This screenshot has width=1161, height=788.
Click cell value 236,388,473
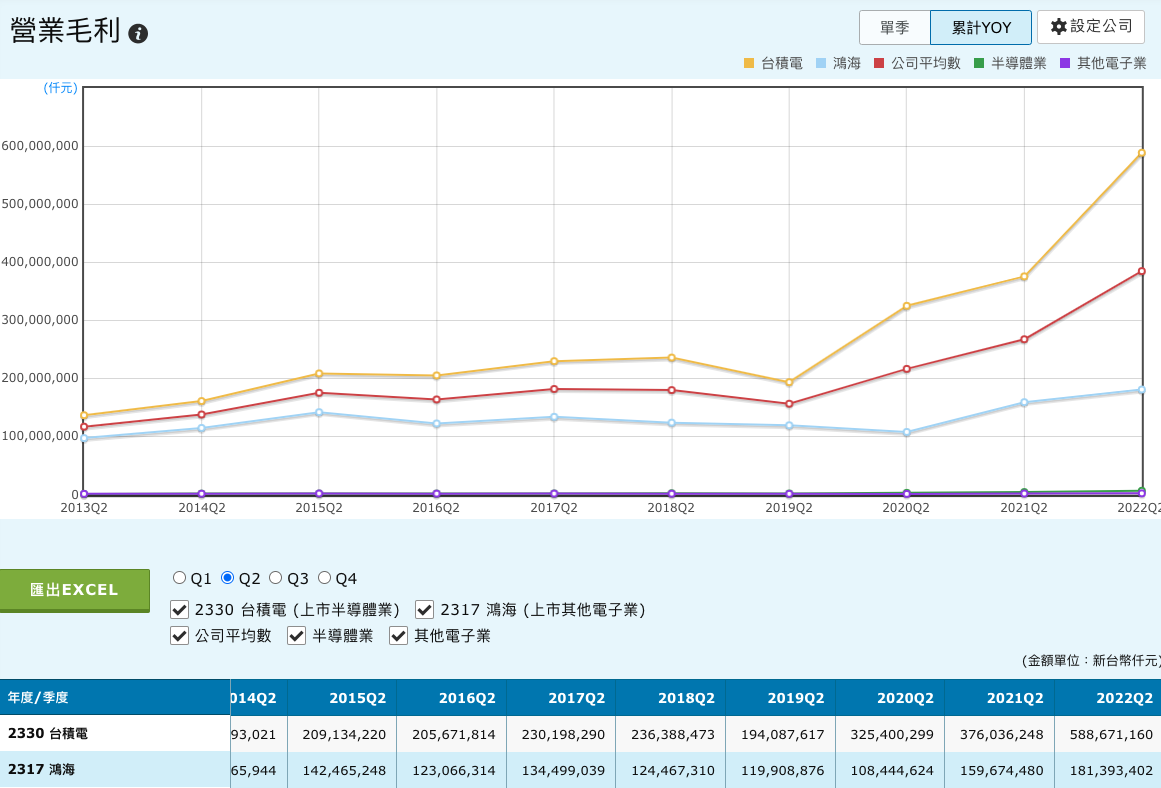tap(673, 735)
